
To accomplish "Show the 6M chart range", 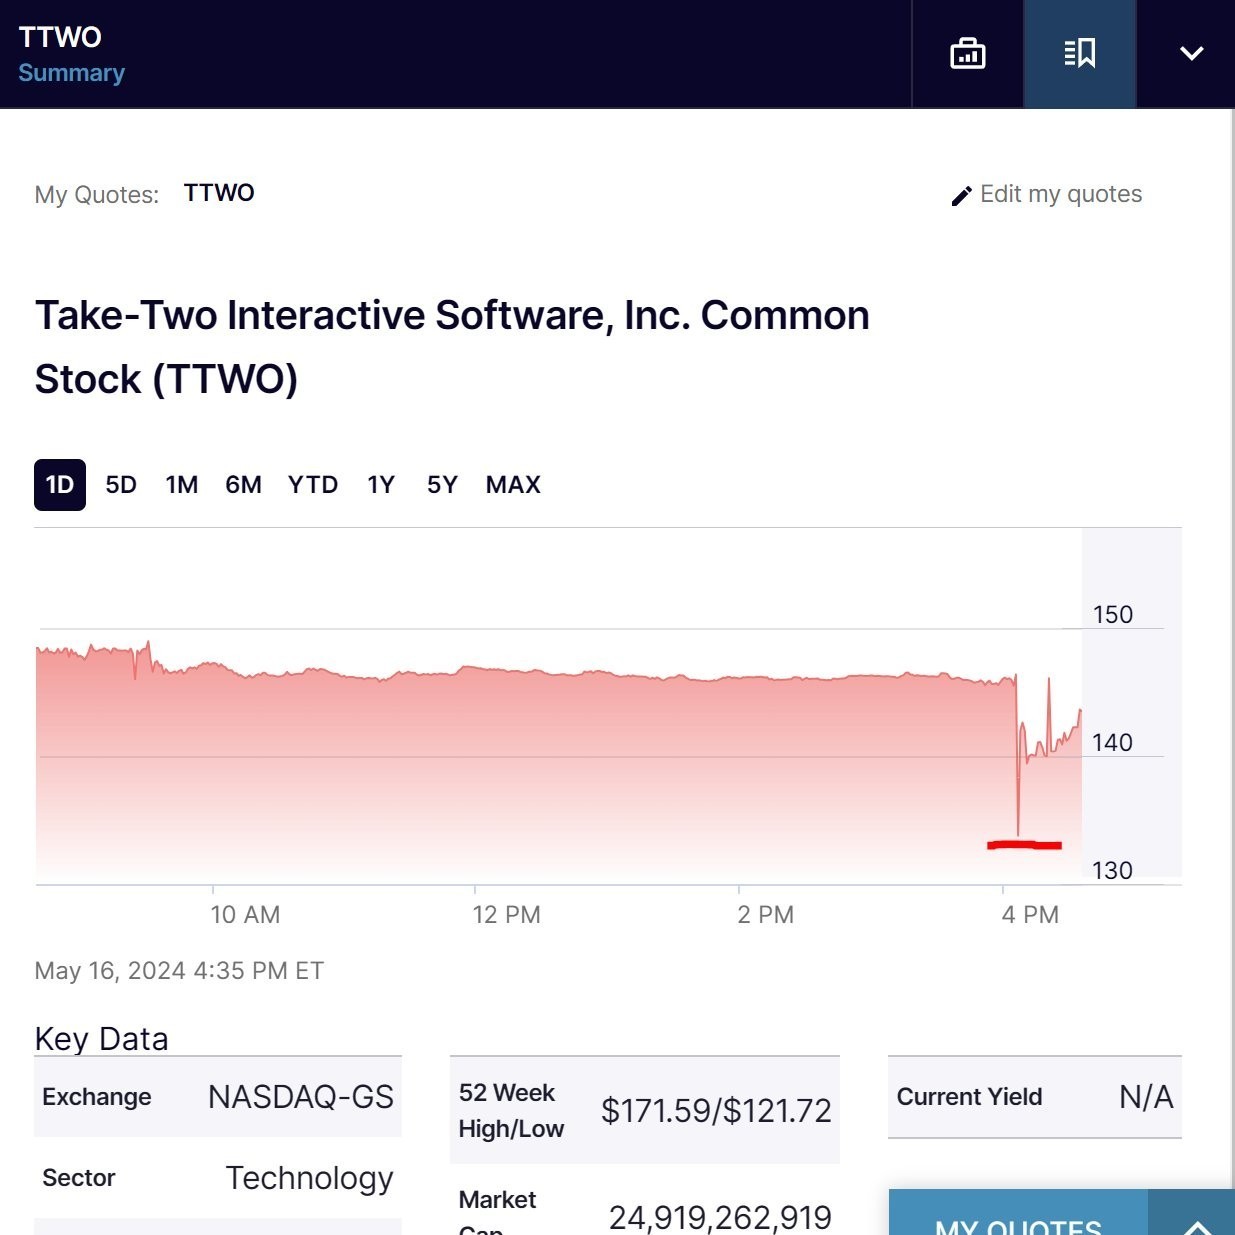I will (243, 485).
